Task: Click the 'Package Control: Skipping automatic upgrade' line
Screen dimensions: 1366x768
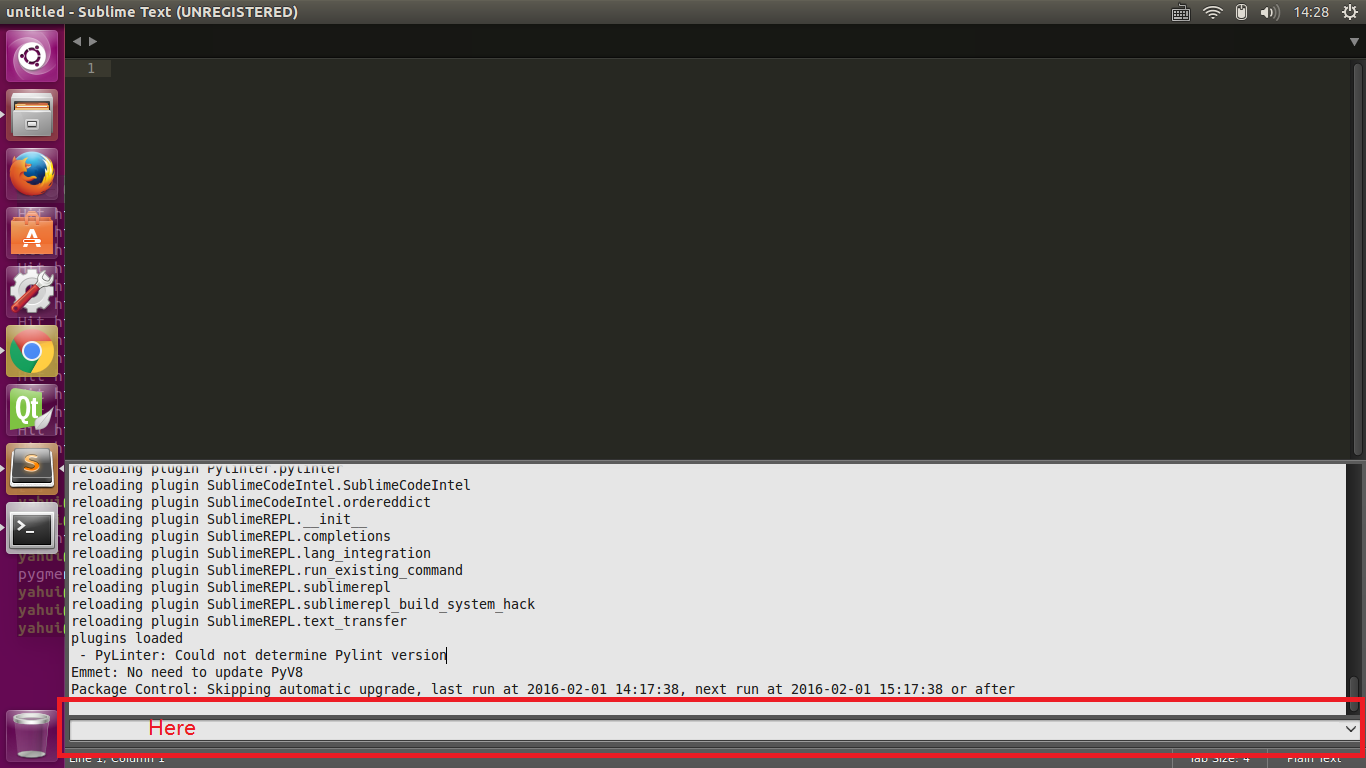Action: click(x=543, y=689)
